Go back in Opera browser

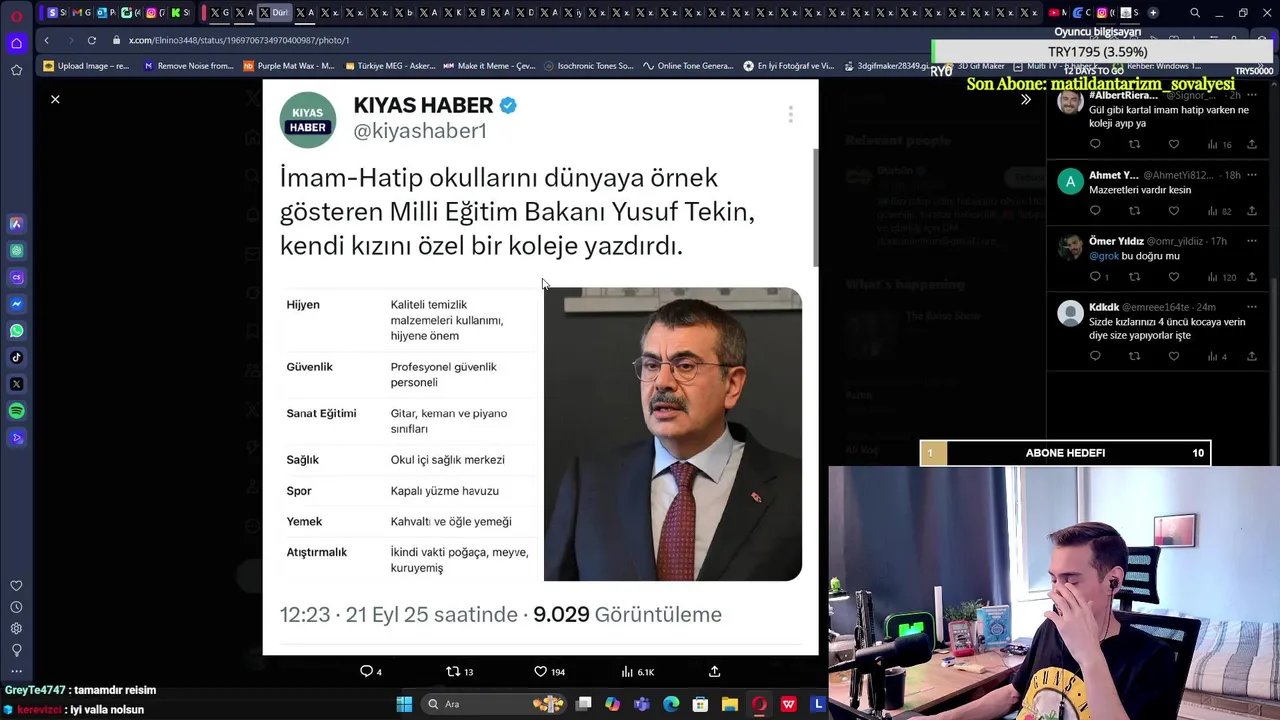click(46, 40)
